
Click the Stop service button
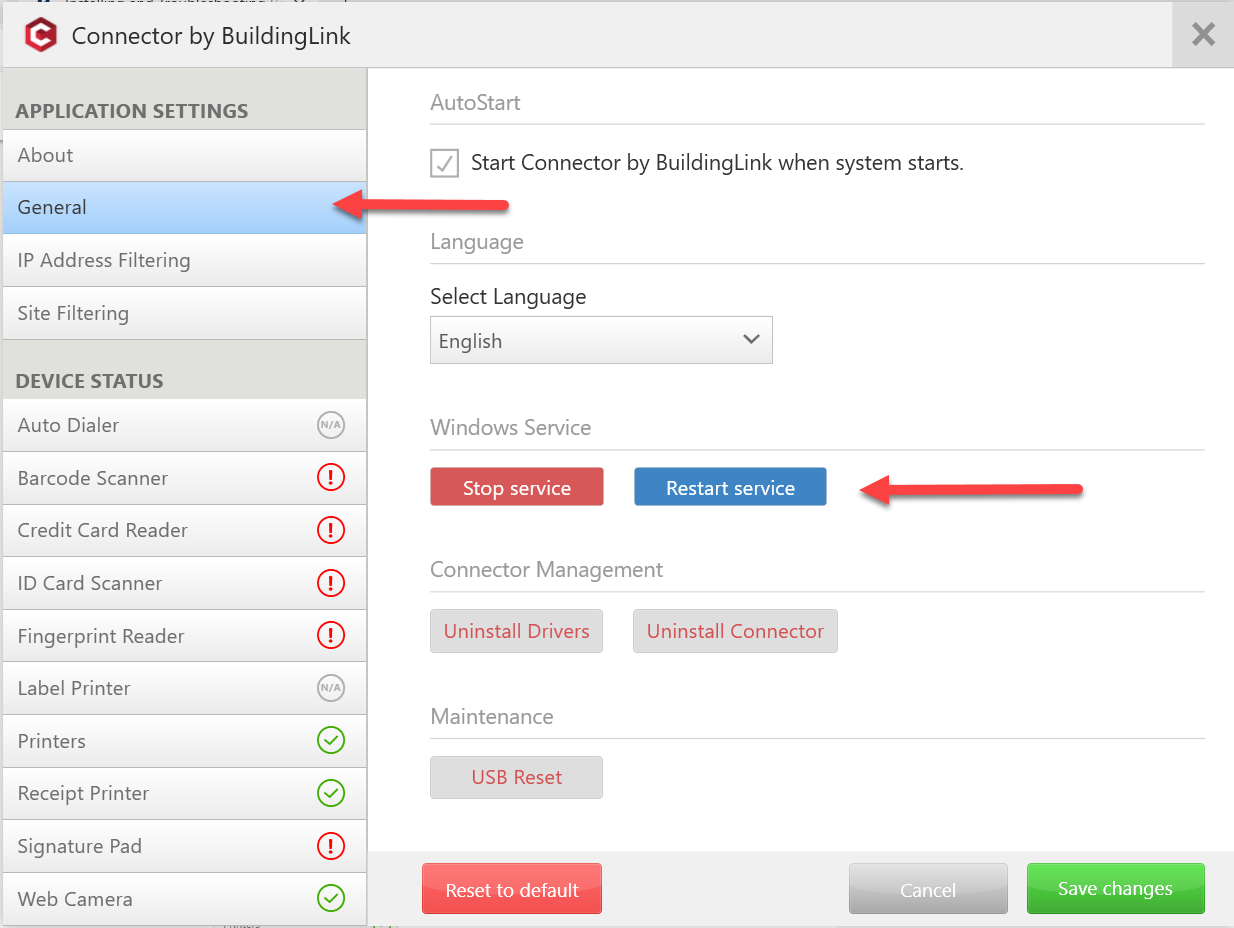(517, 487)
